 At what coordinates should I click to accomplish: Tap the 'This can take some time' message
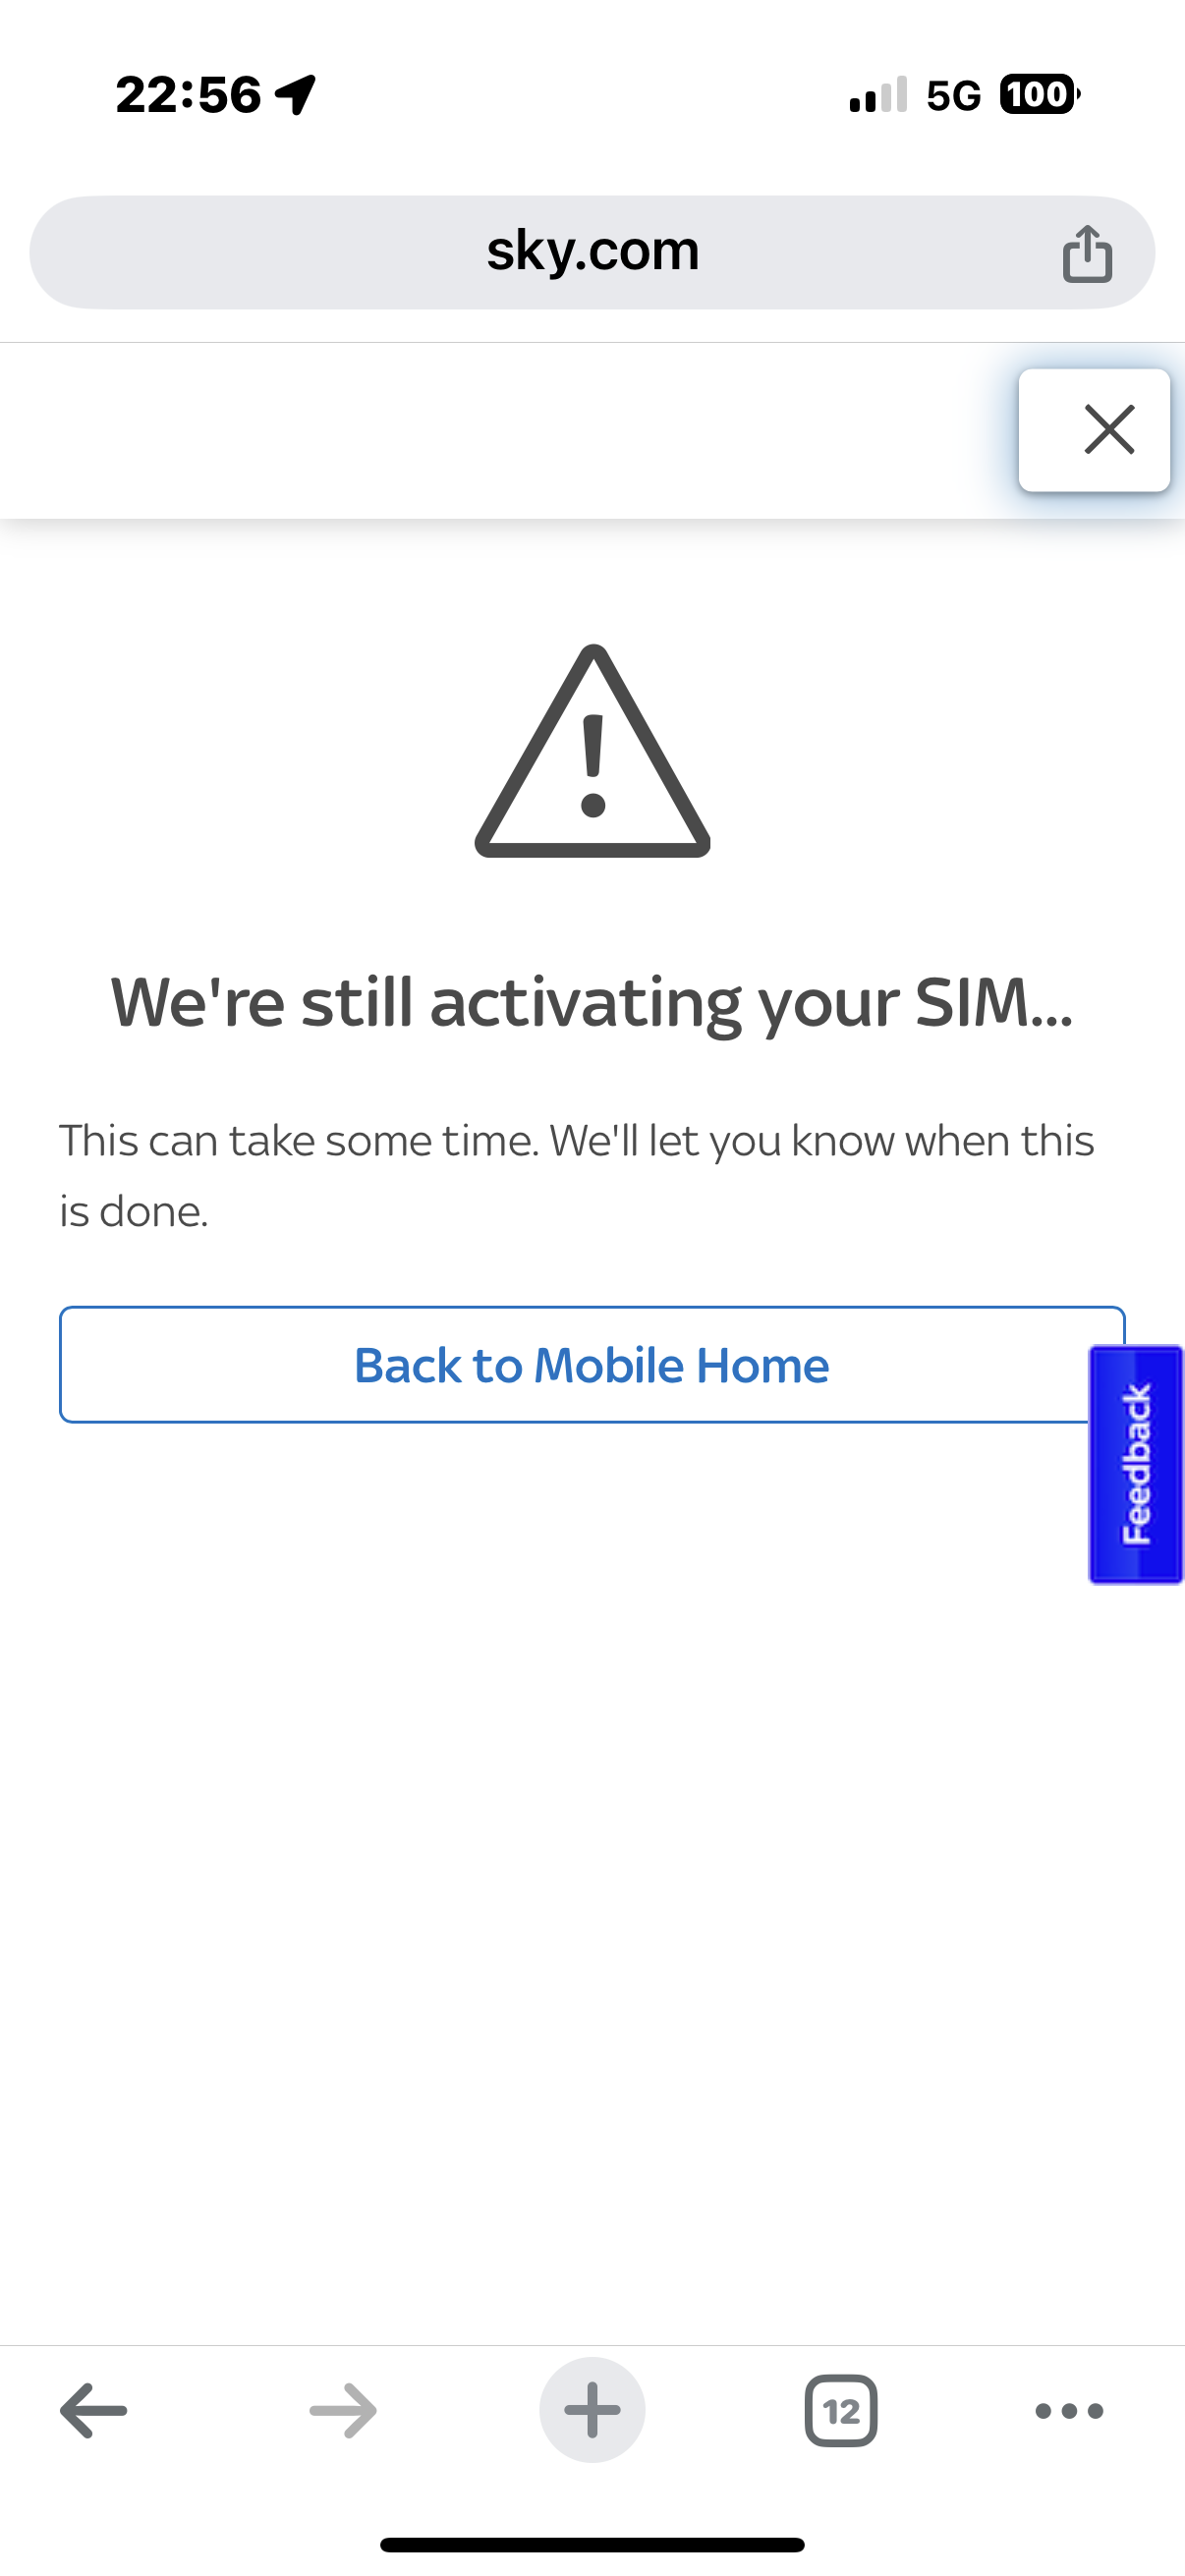click(577, 1176)
